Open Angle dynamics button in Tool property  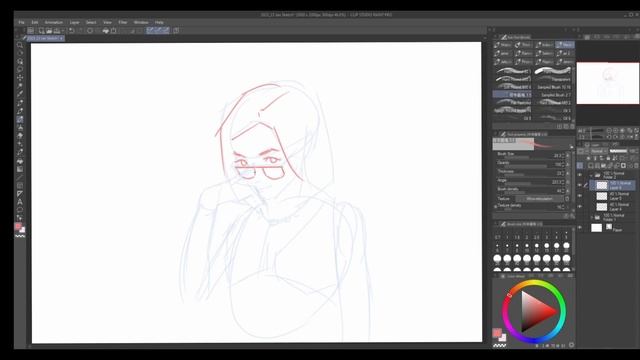coord(568,182)
